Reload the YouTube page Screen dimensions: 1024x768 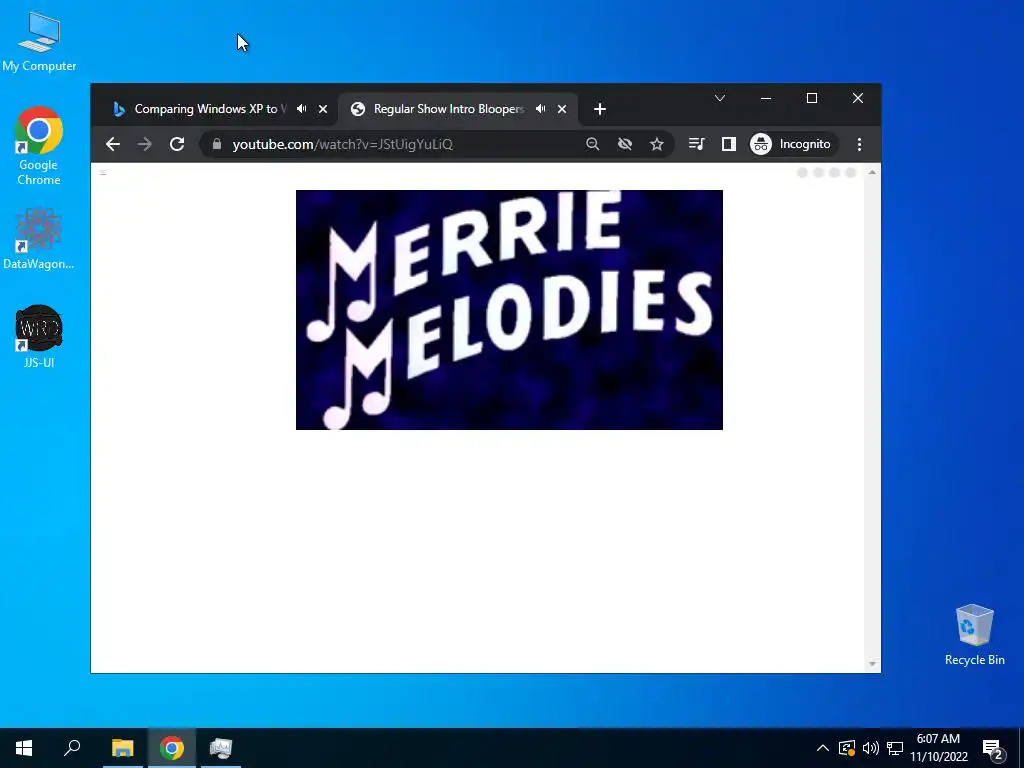[x=177, y=144]
